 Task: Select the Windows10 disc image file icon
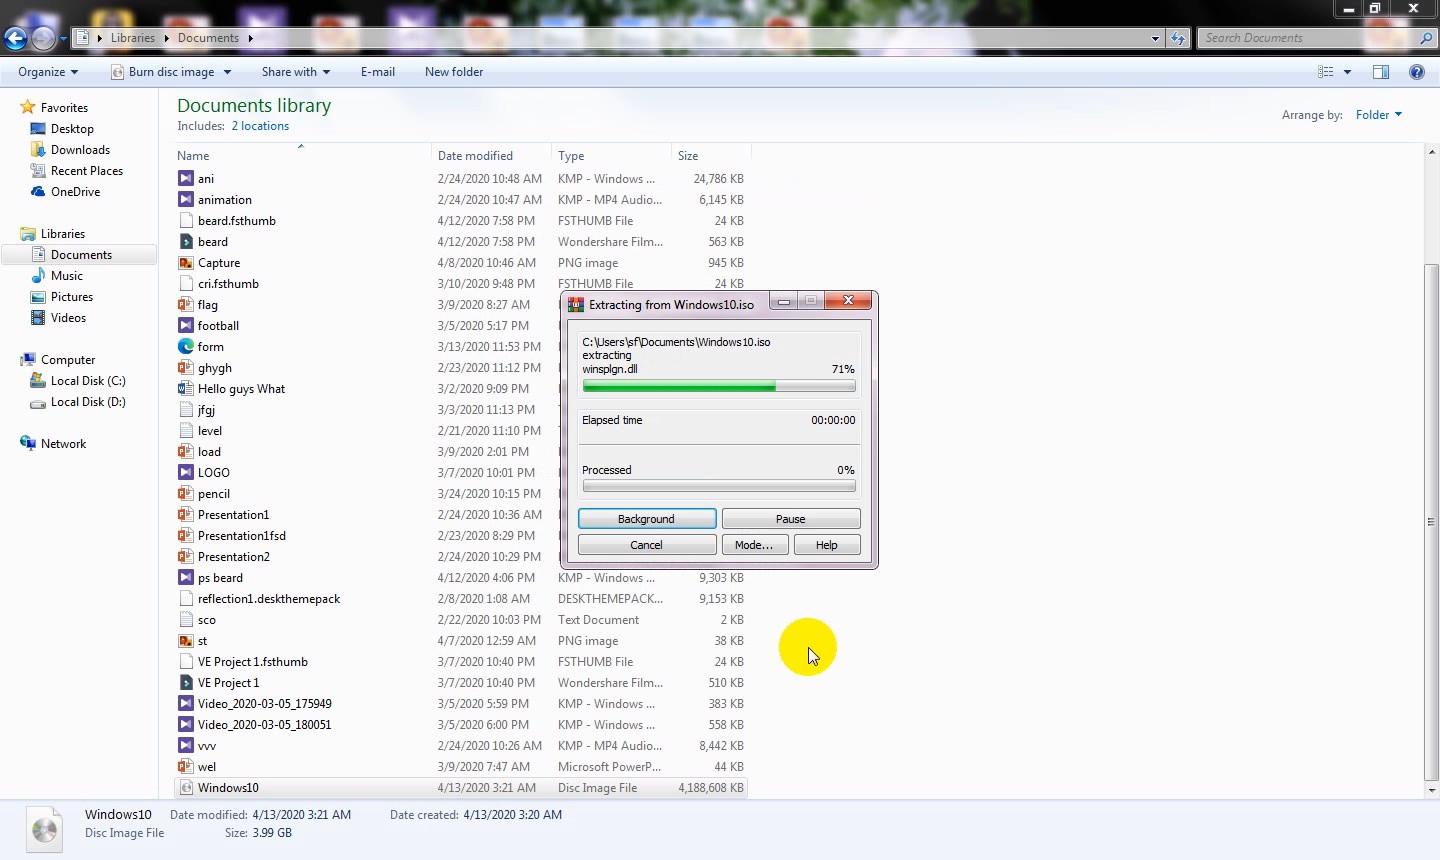click(x=186, y=788)
